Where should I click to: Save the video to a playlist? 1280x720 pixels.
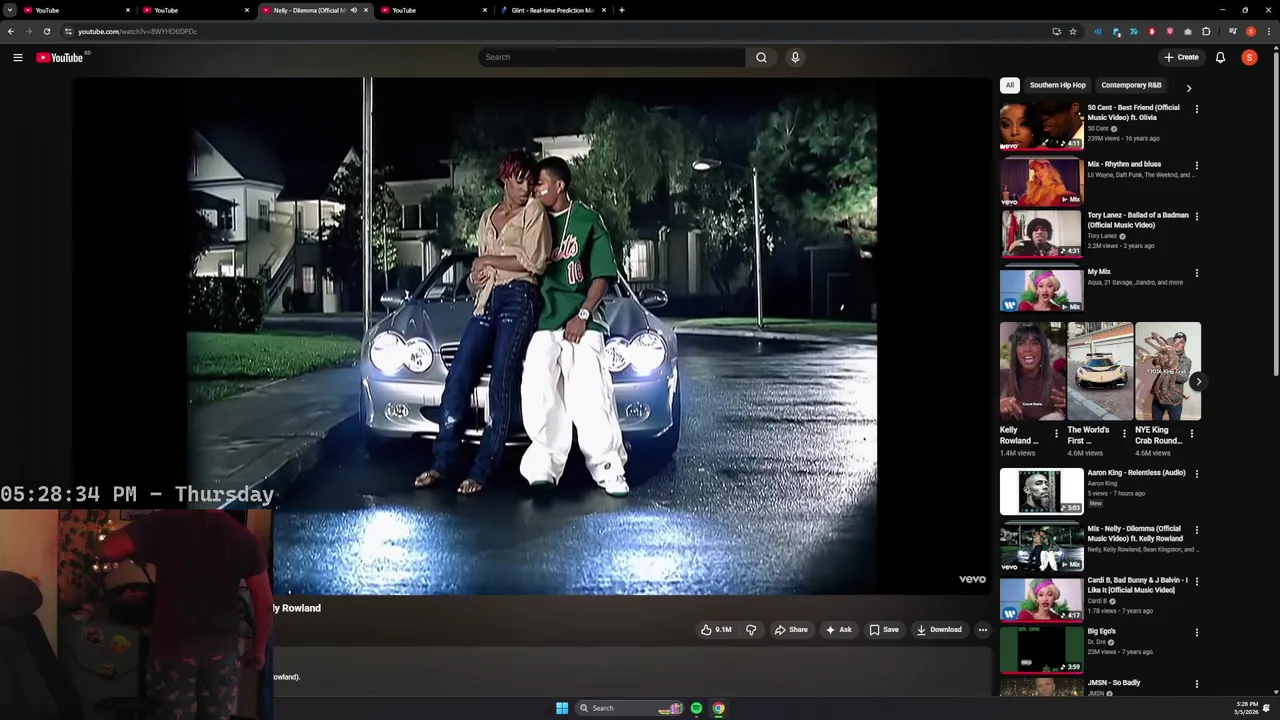[884, 630]
